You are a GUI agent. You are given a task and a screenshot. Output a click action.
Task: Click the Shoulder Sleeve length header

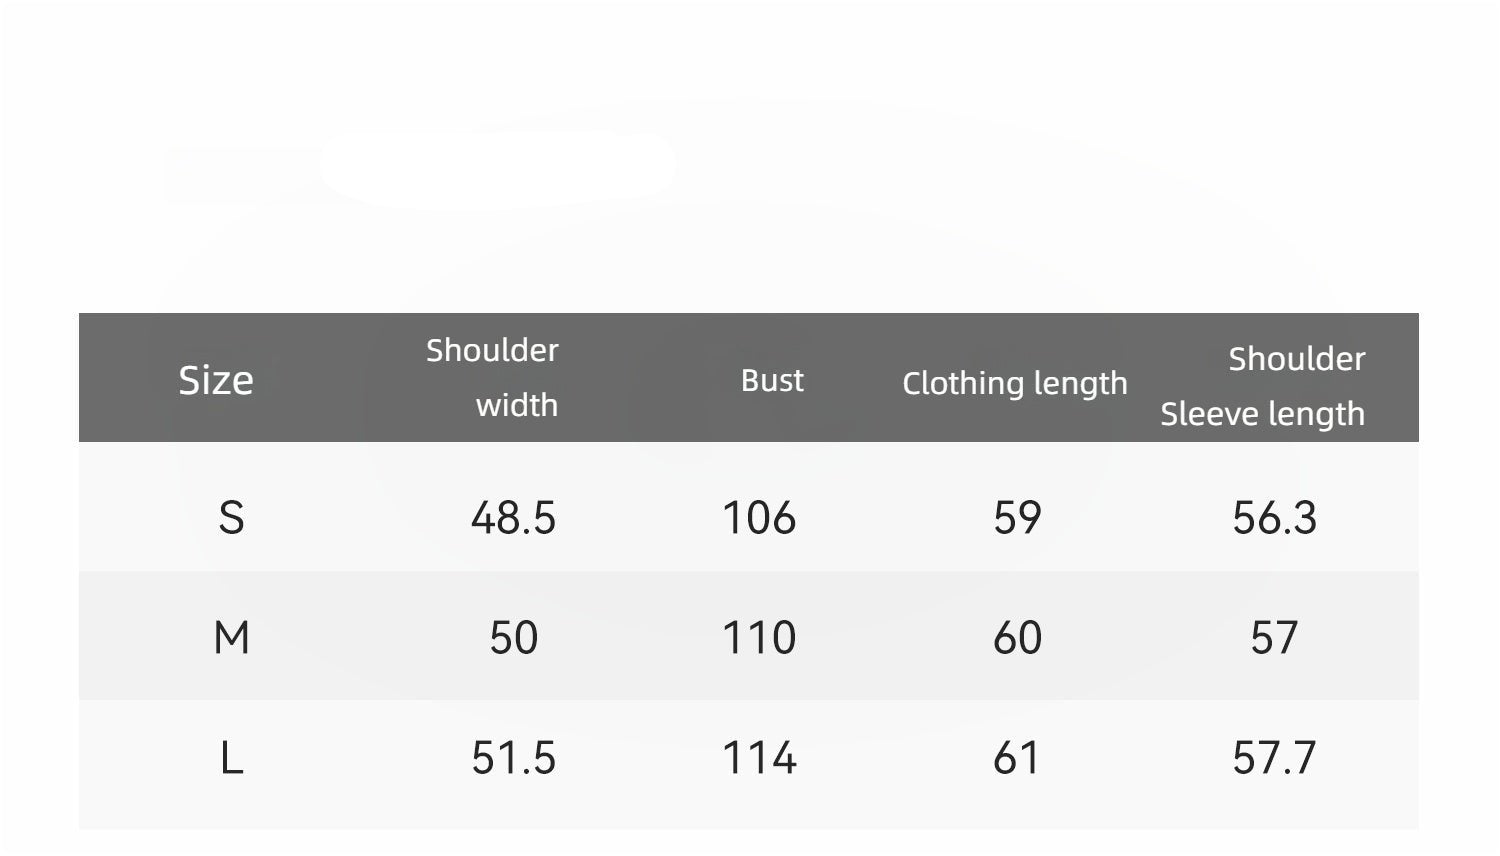click(x=1263, y=386)
